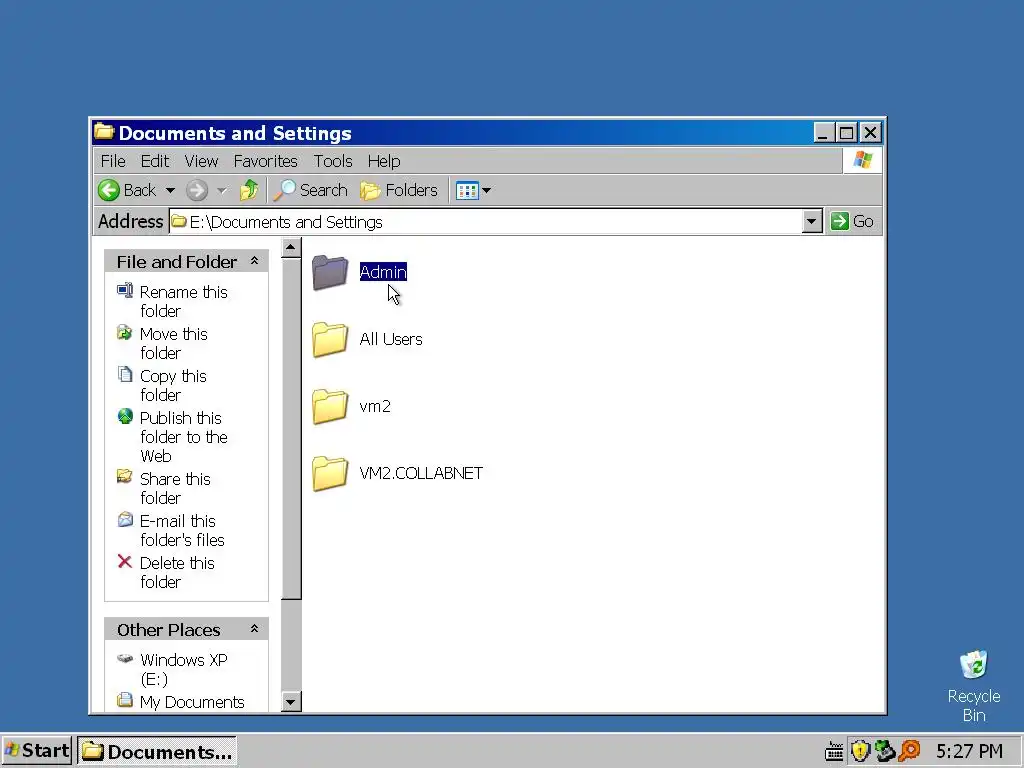
Task: Click the red X Delete icon
Action: coord(125,561)
